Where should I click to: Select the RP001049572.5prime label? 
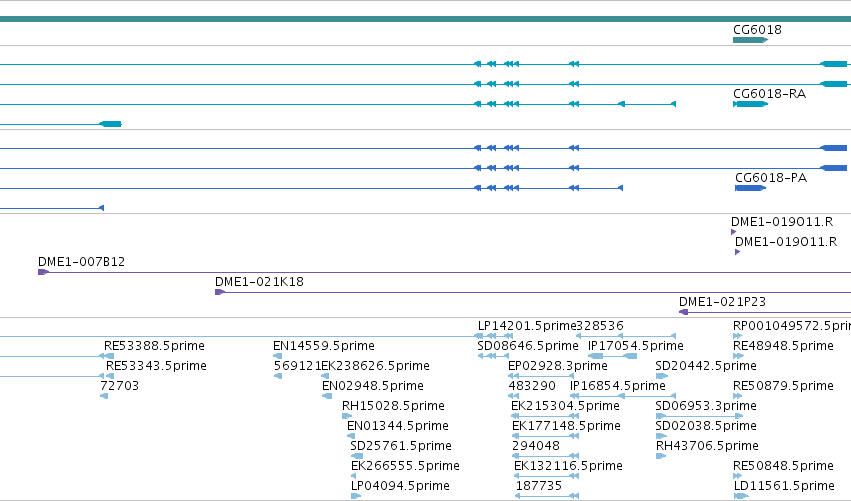coord(792,326)
